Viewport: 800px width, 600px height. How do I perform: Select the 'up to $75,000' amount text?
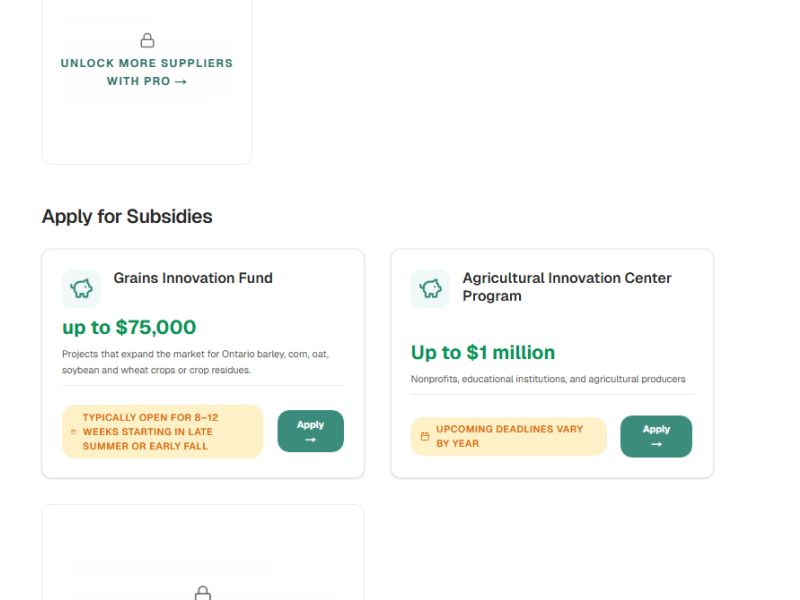pyautogui.click(x=129, y=327)
